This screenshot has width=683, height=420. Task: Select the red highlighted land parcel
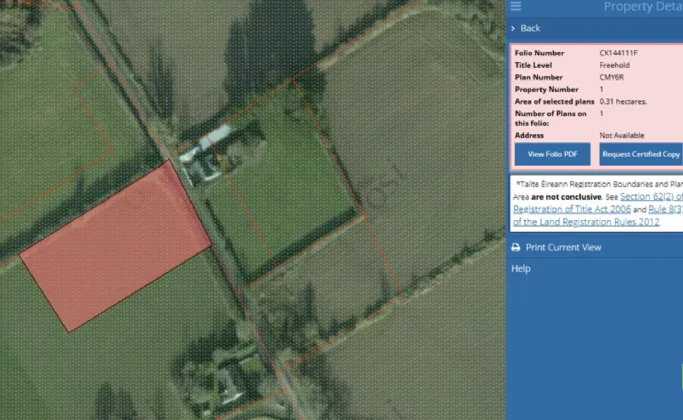click(115, 246)
